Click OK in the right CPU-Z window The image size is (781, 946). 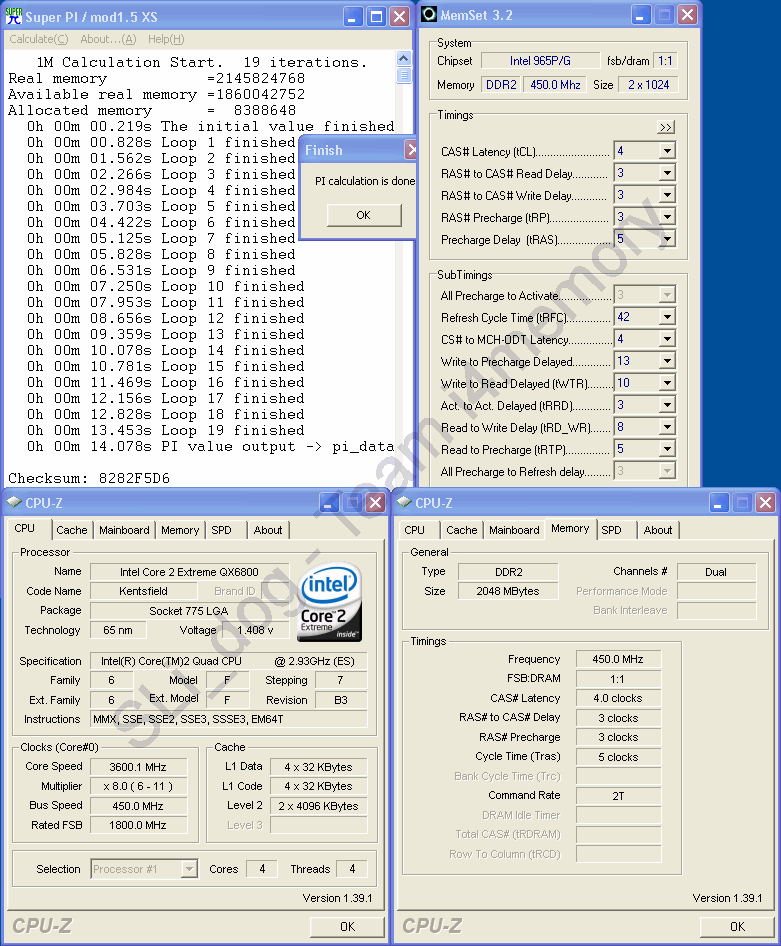737,927
